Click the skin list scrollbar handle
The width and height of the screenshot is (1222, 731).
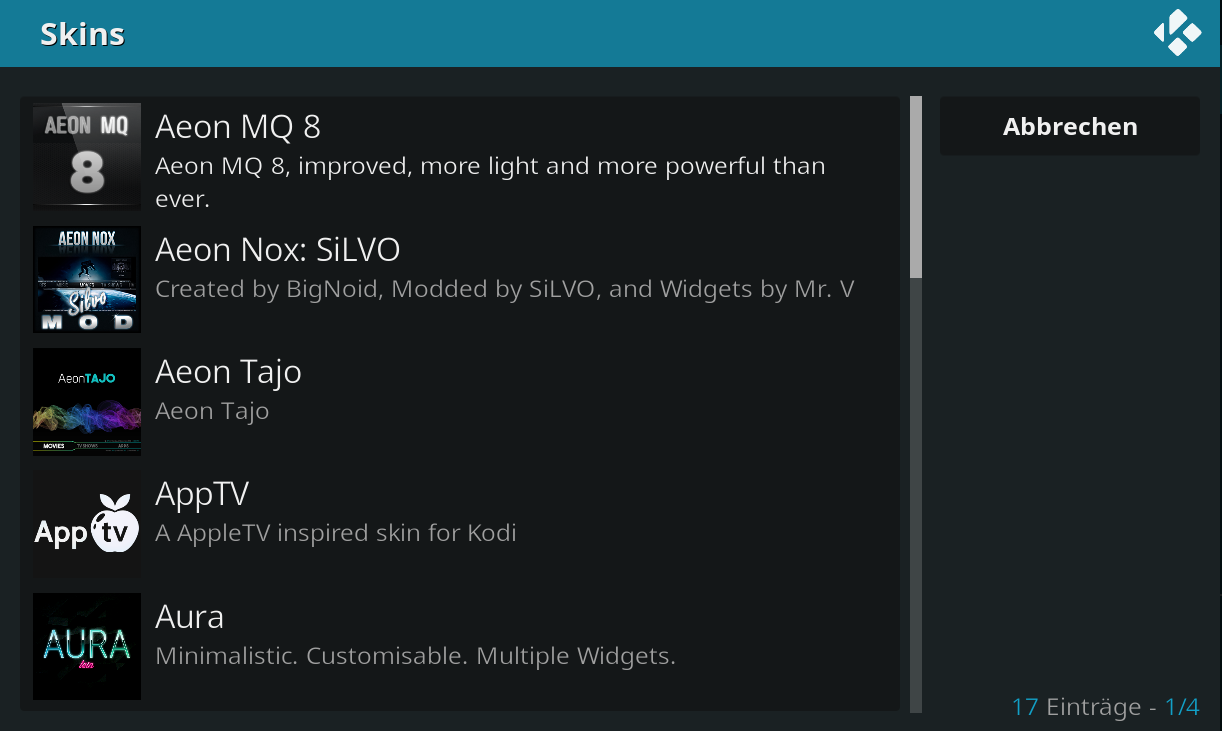916,187
